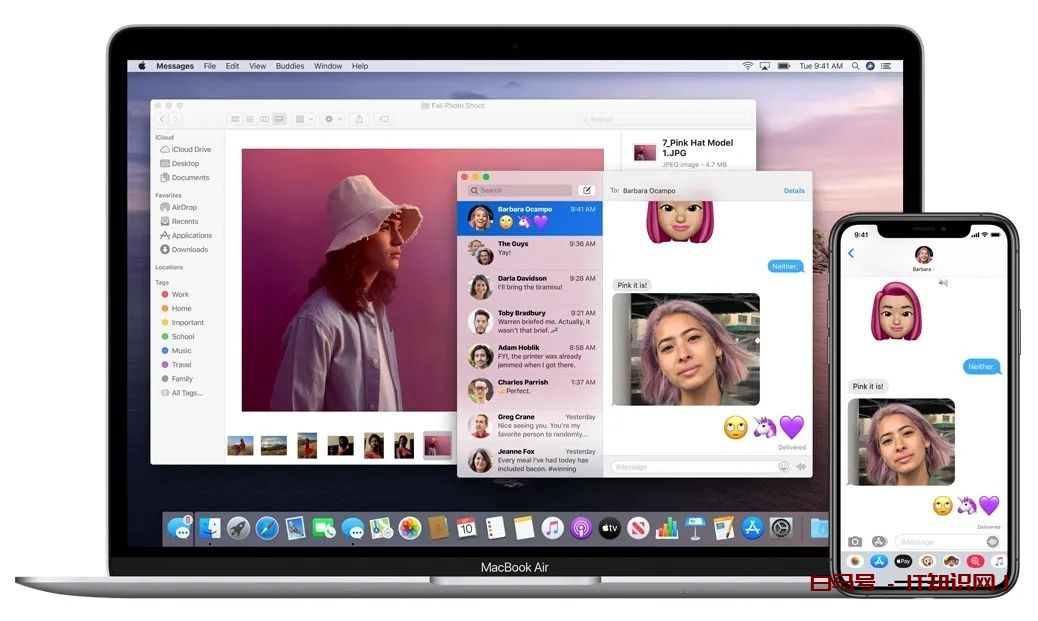Viewport: 1038px width, 621px height.
Task: Switch Finder to list view
Action: pyautogui.click(x=250, y=119)
